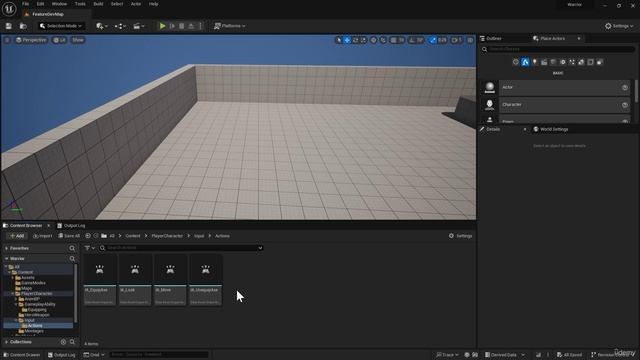Click the viewport layout maximize icon
The height and width of the screenshot is (360, 640).
[470, 40]
